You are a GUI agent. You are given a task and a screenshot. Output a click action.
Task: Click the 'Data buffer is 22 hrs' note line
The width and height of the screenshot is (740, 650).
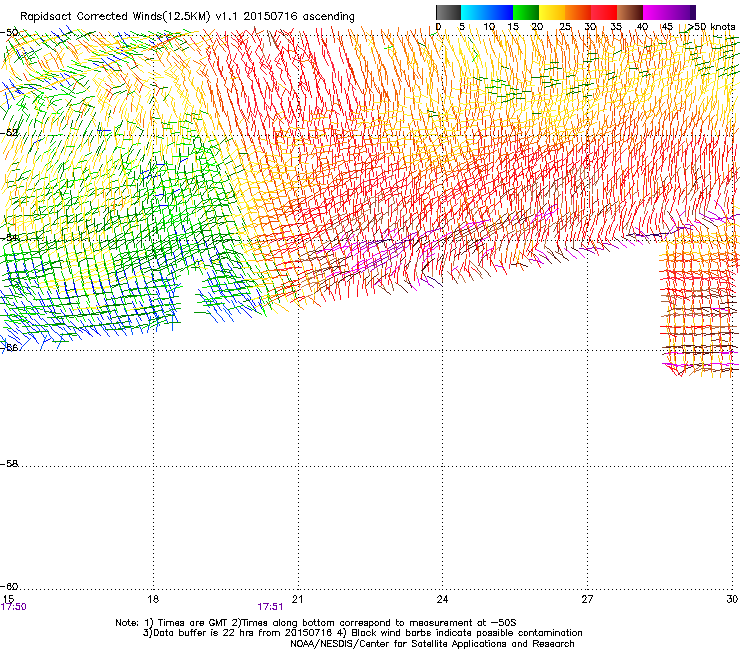pyautogui.click(x=362, y=633)
